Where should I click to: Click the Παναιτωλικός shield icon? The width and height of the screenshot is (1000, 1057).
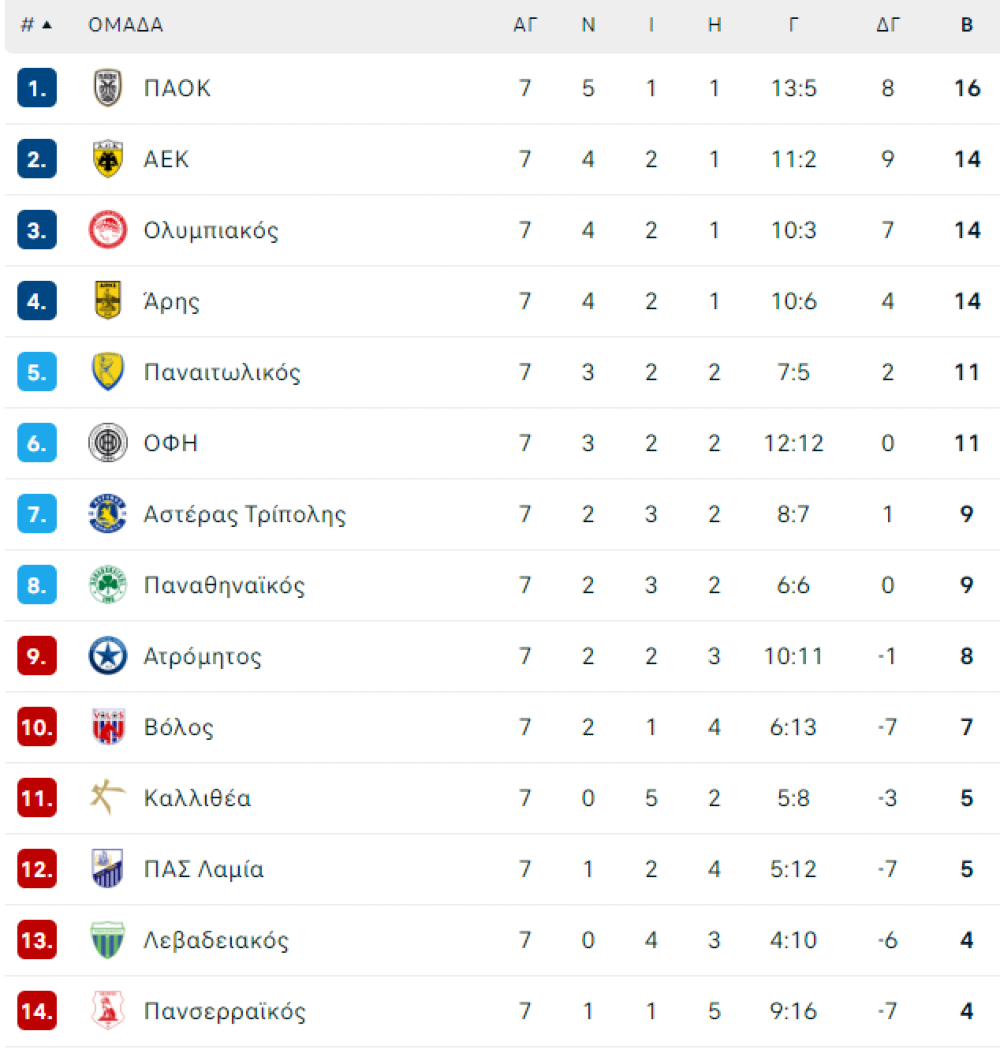coord(107,372)
